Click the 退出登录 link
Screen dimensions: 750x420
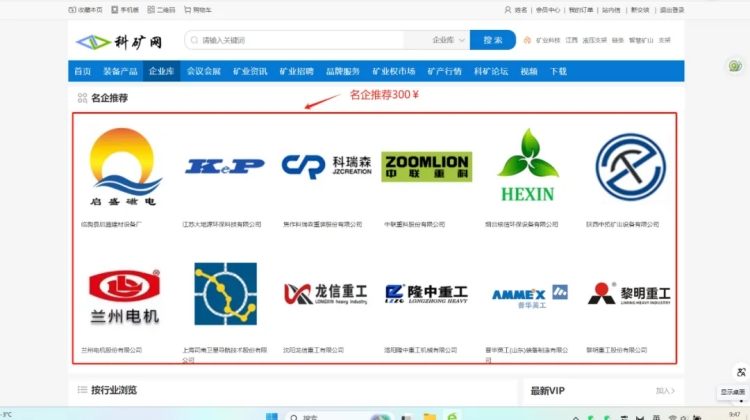(x=671, y=9)
